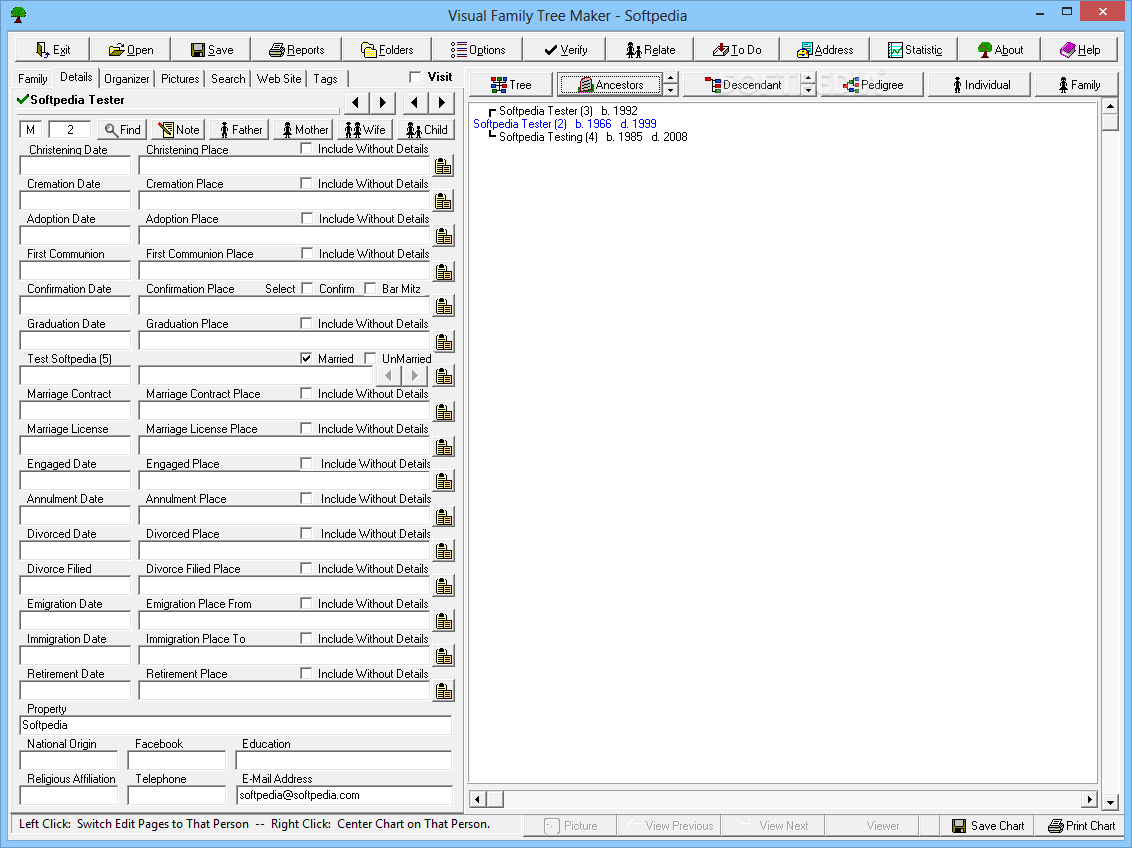
Task: Click the chart horizontal scrollbar thumb
Action: click(x=495, y=799)
